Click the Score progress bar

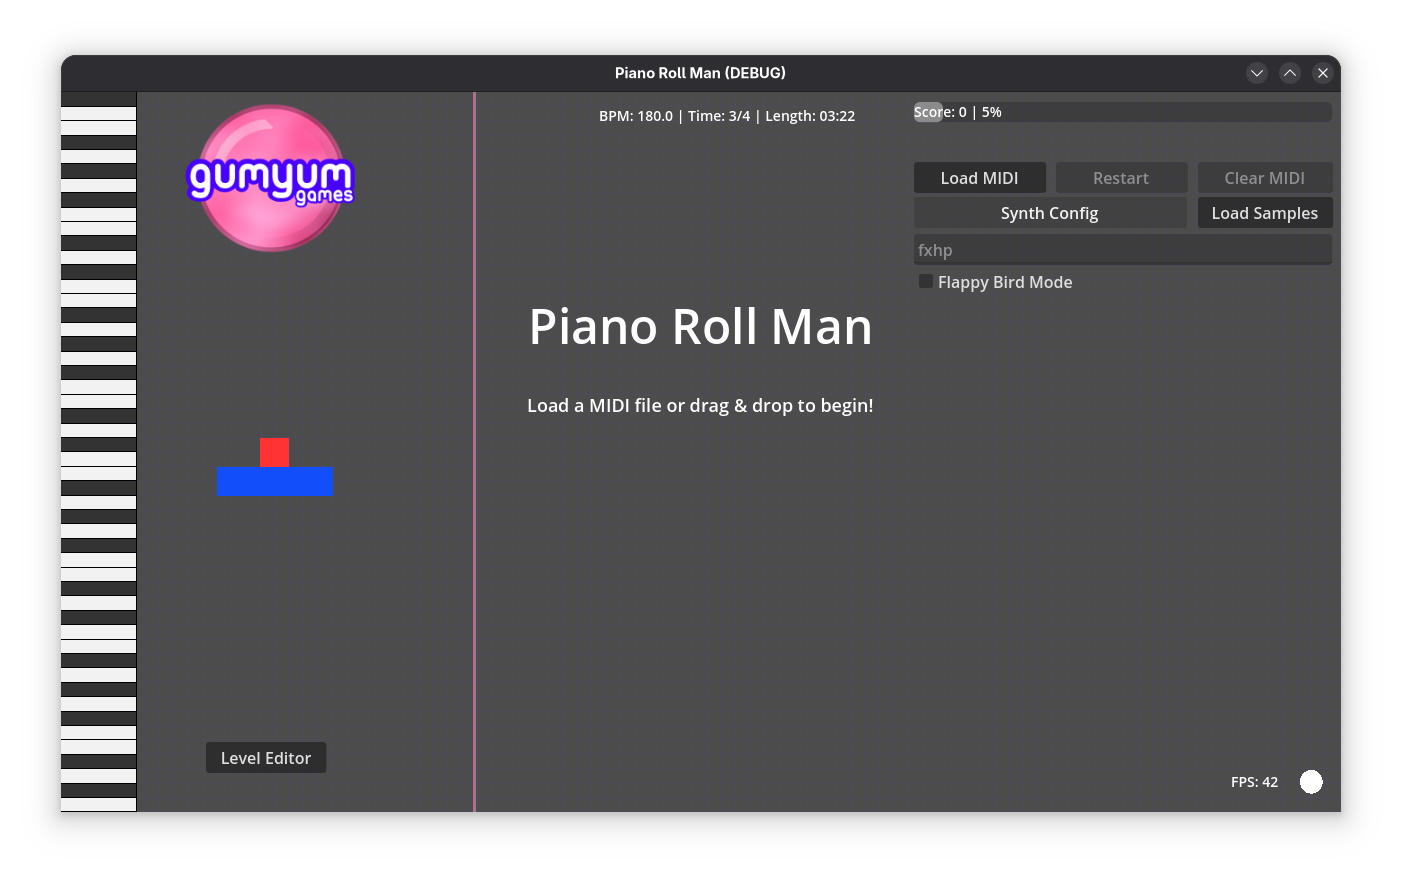coord(1122,112)
